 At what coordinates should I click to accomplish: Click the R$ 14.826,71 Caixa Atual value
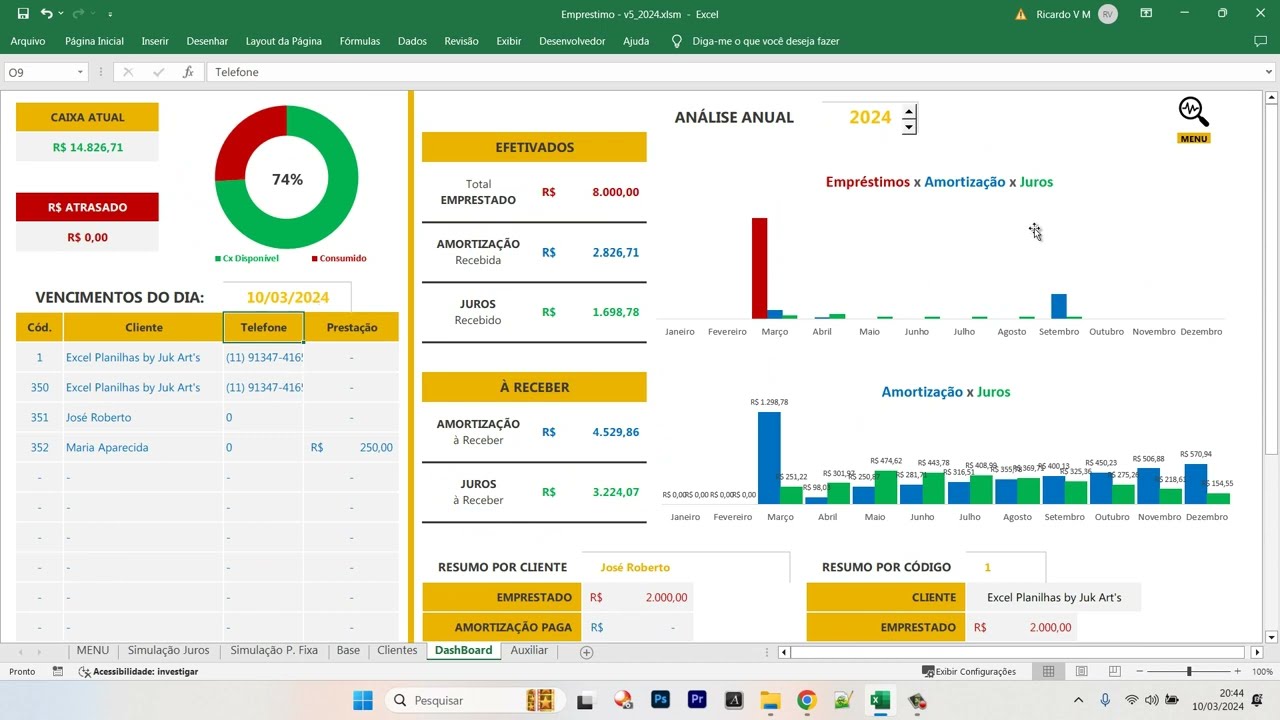[x=87, y=147]
